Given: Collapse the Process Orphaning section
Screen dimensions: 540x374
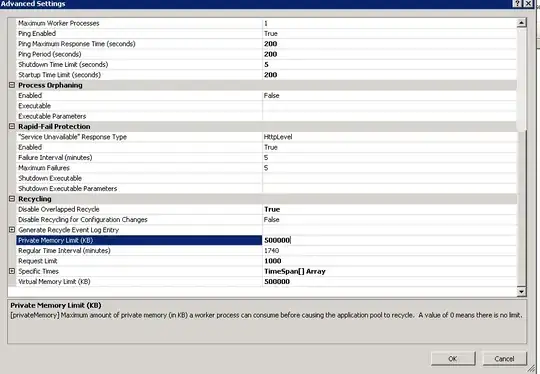Looking at the screenshot, I should [x=12, y=85].
